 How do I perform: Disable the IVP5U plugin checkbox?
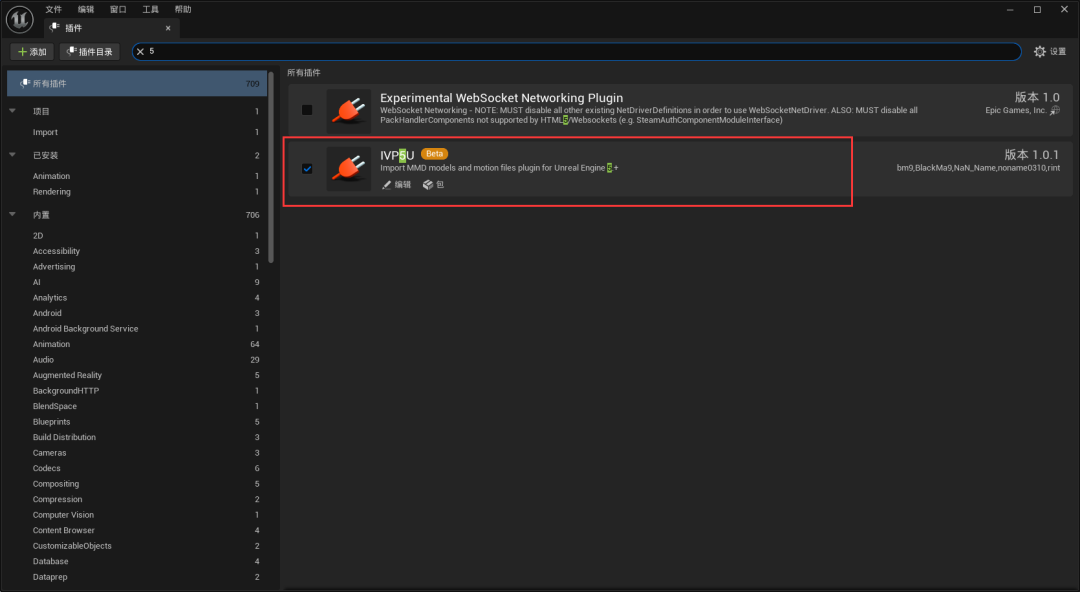(x=307, y=168)
